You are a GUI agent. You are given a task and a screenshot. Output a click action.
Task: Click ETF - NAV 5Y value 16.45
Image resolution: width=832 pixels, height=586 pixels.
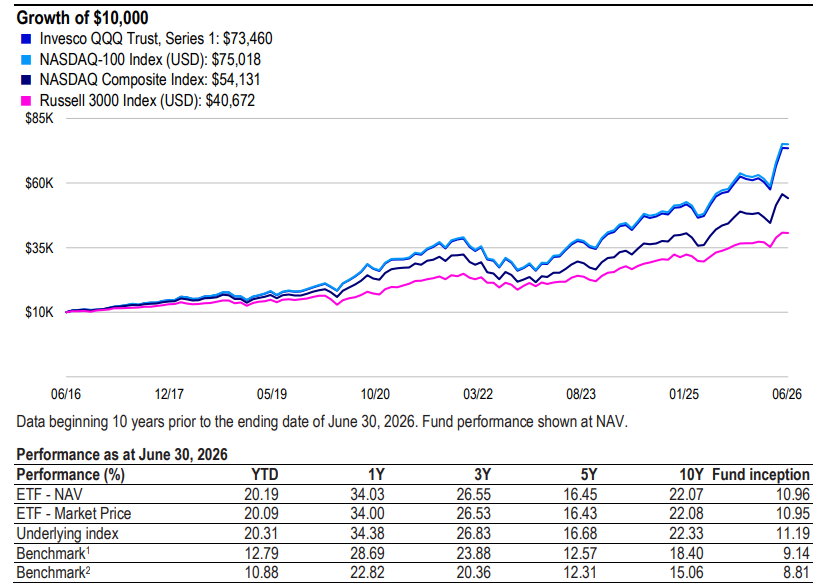580,495
